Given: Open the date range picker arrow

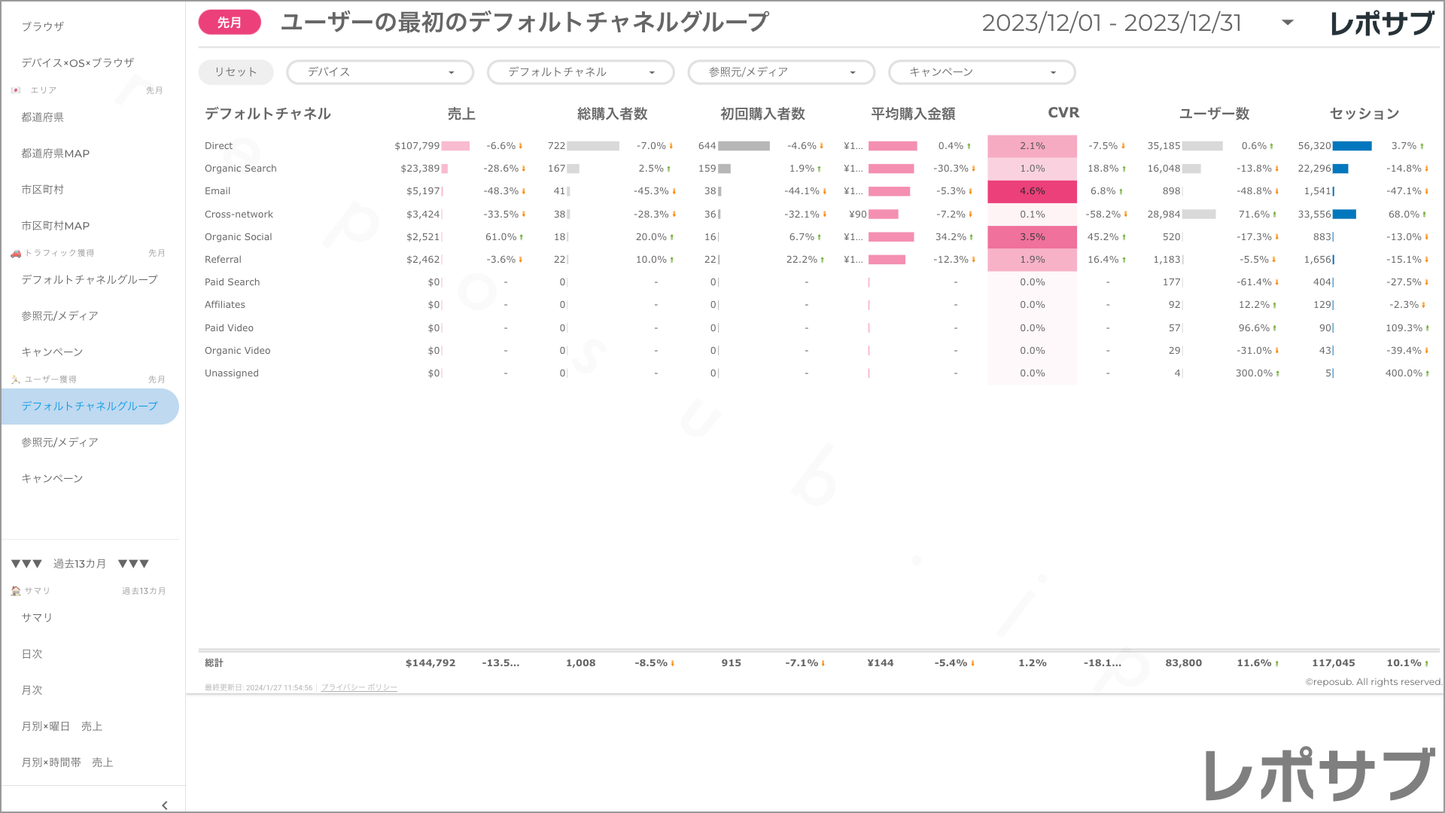Looking at the screenshot, I should 1287,23.
